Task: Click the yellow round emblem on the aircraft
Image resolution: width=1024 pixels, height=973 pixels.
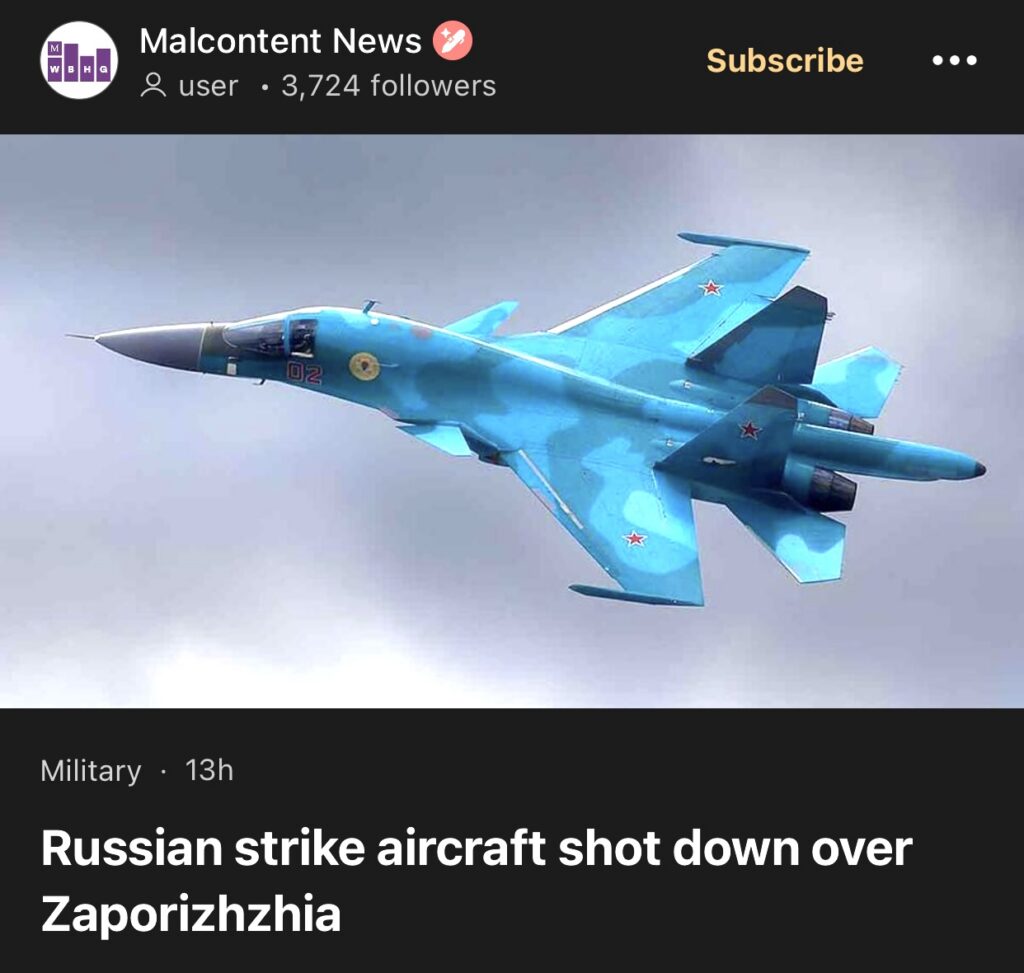Action: [x=364, y=366]
